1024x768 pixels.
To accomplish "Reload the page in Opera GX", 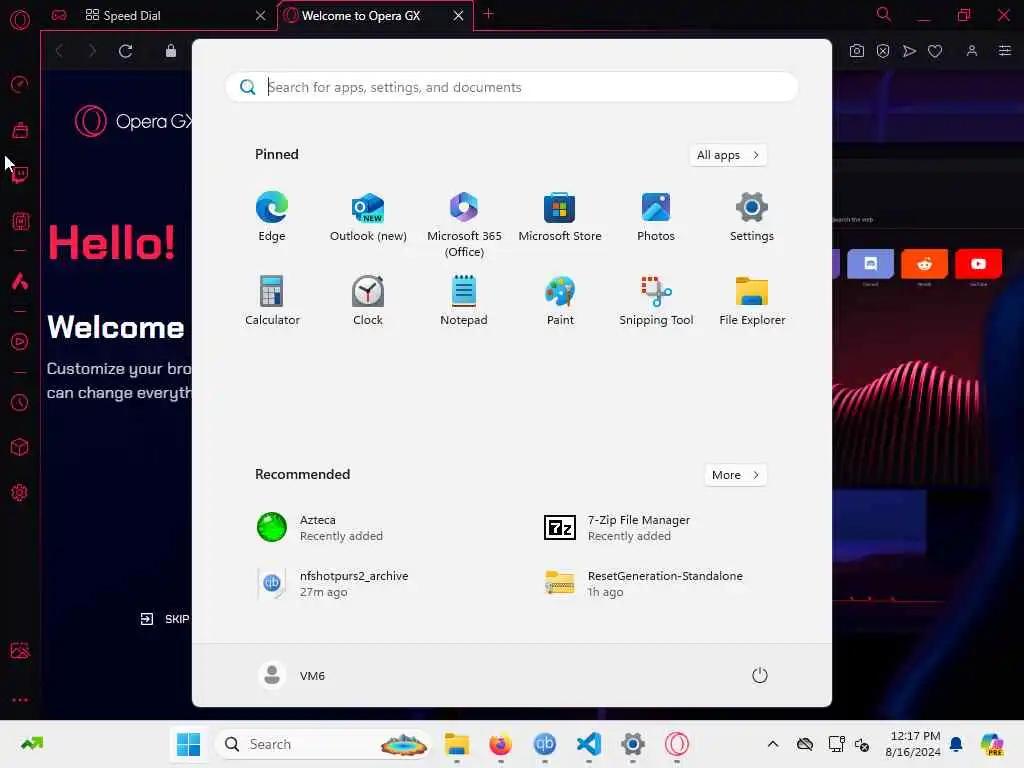I will point(125,51).
